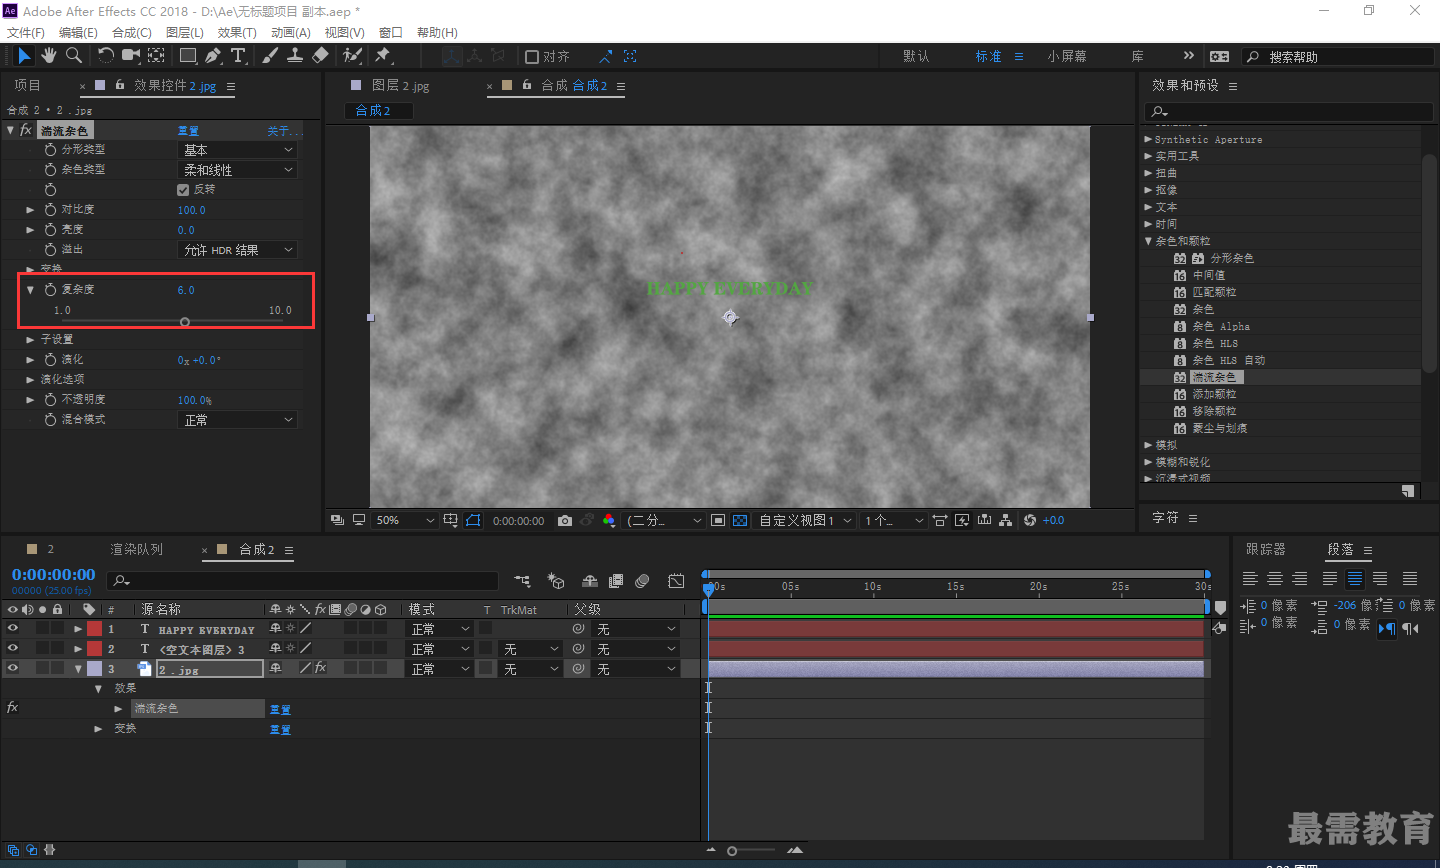
Task: Open the 自定义视图1 view dropdown
Action: tap(805, 521)
